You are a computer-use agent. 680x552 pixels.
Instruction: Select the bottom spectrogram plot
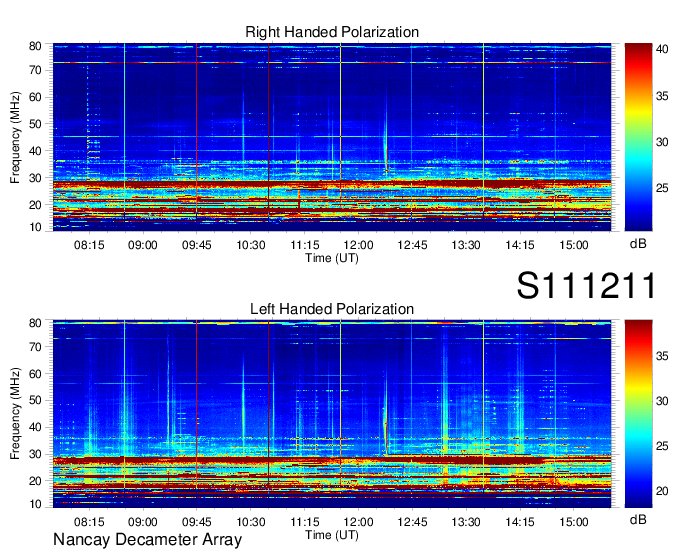click(332, 414)
